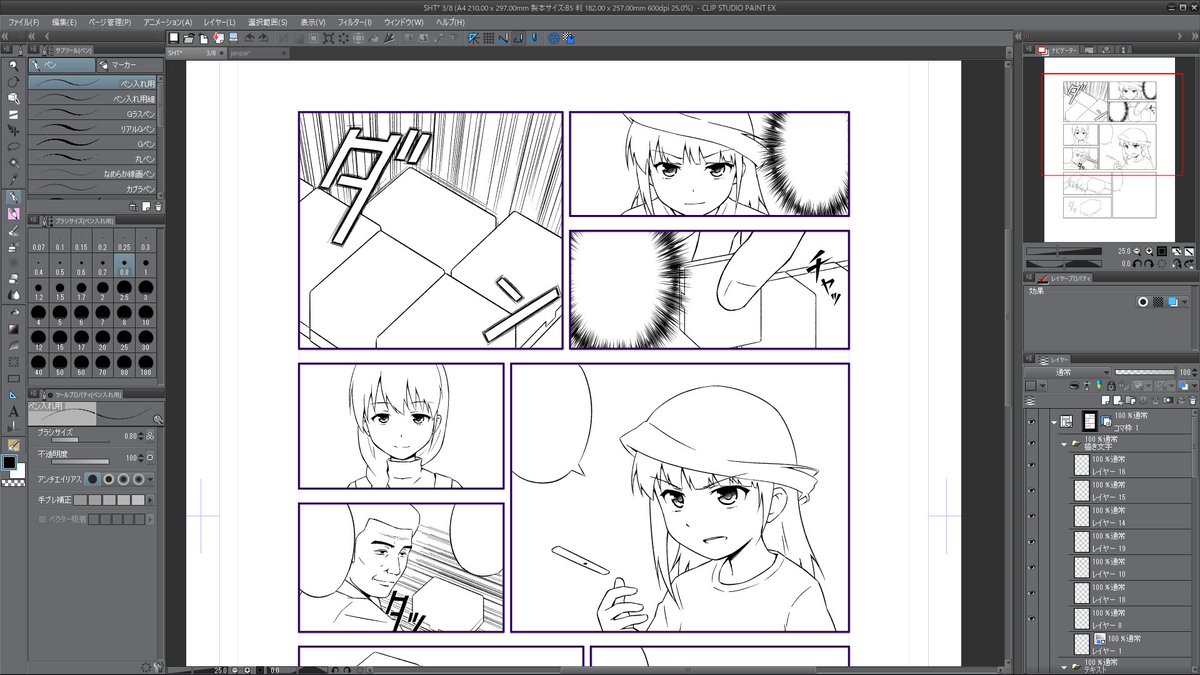Open layer color dropdown arrow in Layer Property
This screenshot has height=675, width=1200.
[x=1185, y=301]
